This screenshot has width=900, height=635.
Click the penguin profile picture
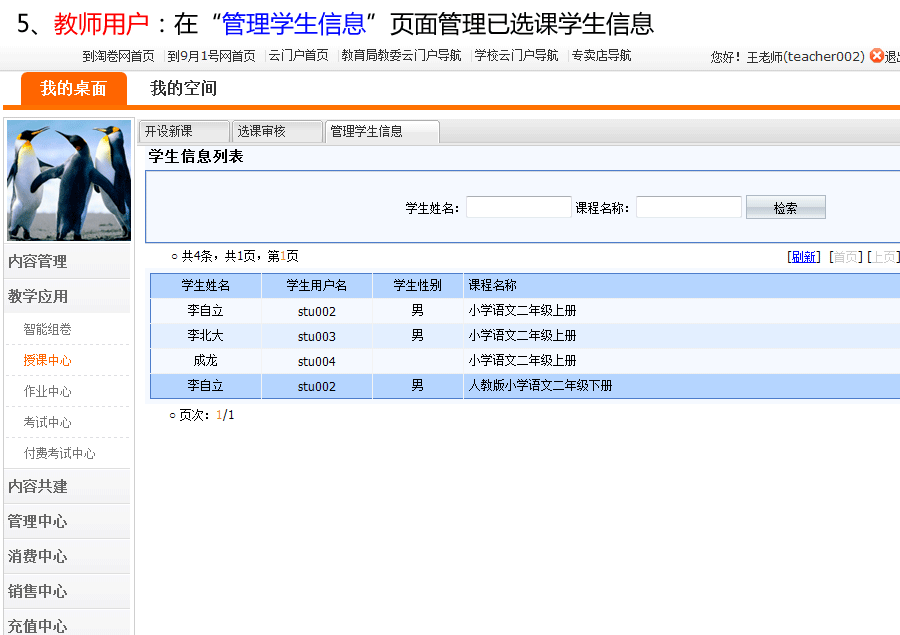[69, 180]
